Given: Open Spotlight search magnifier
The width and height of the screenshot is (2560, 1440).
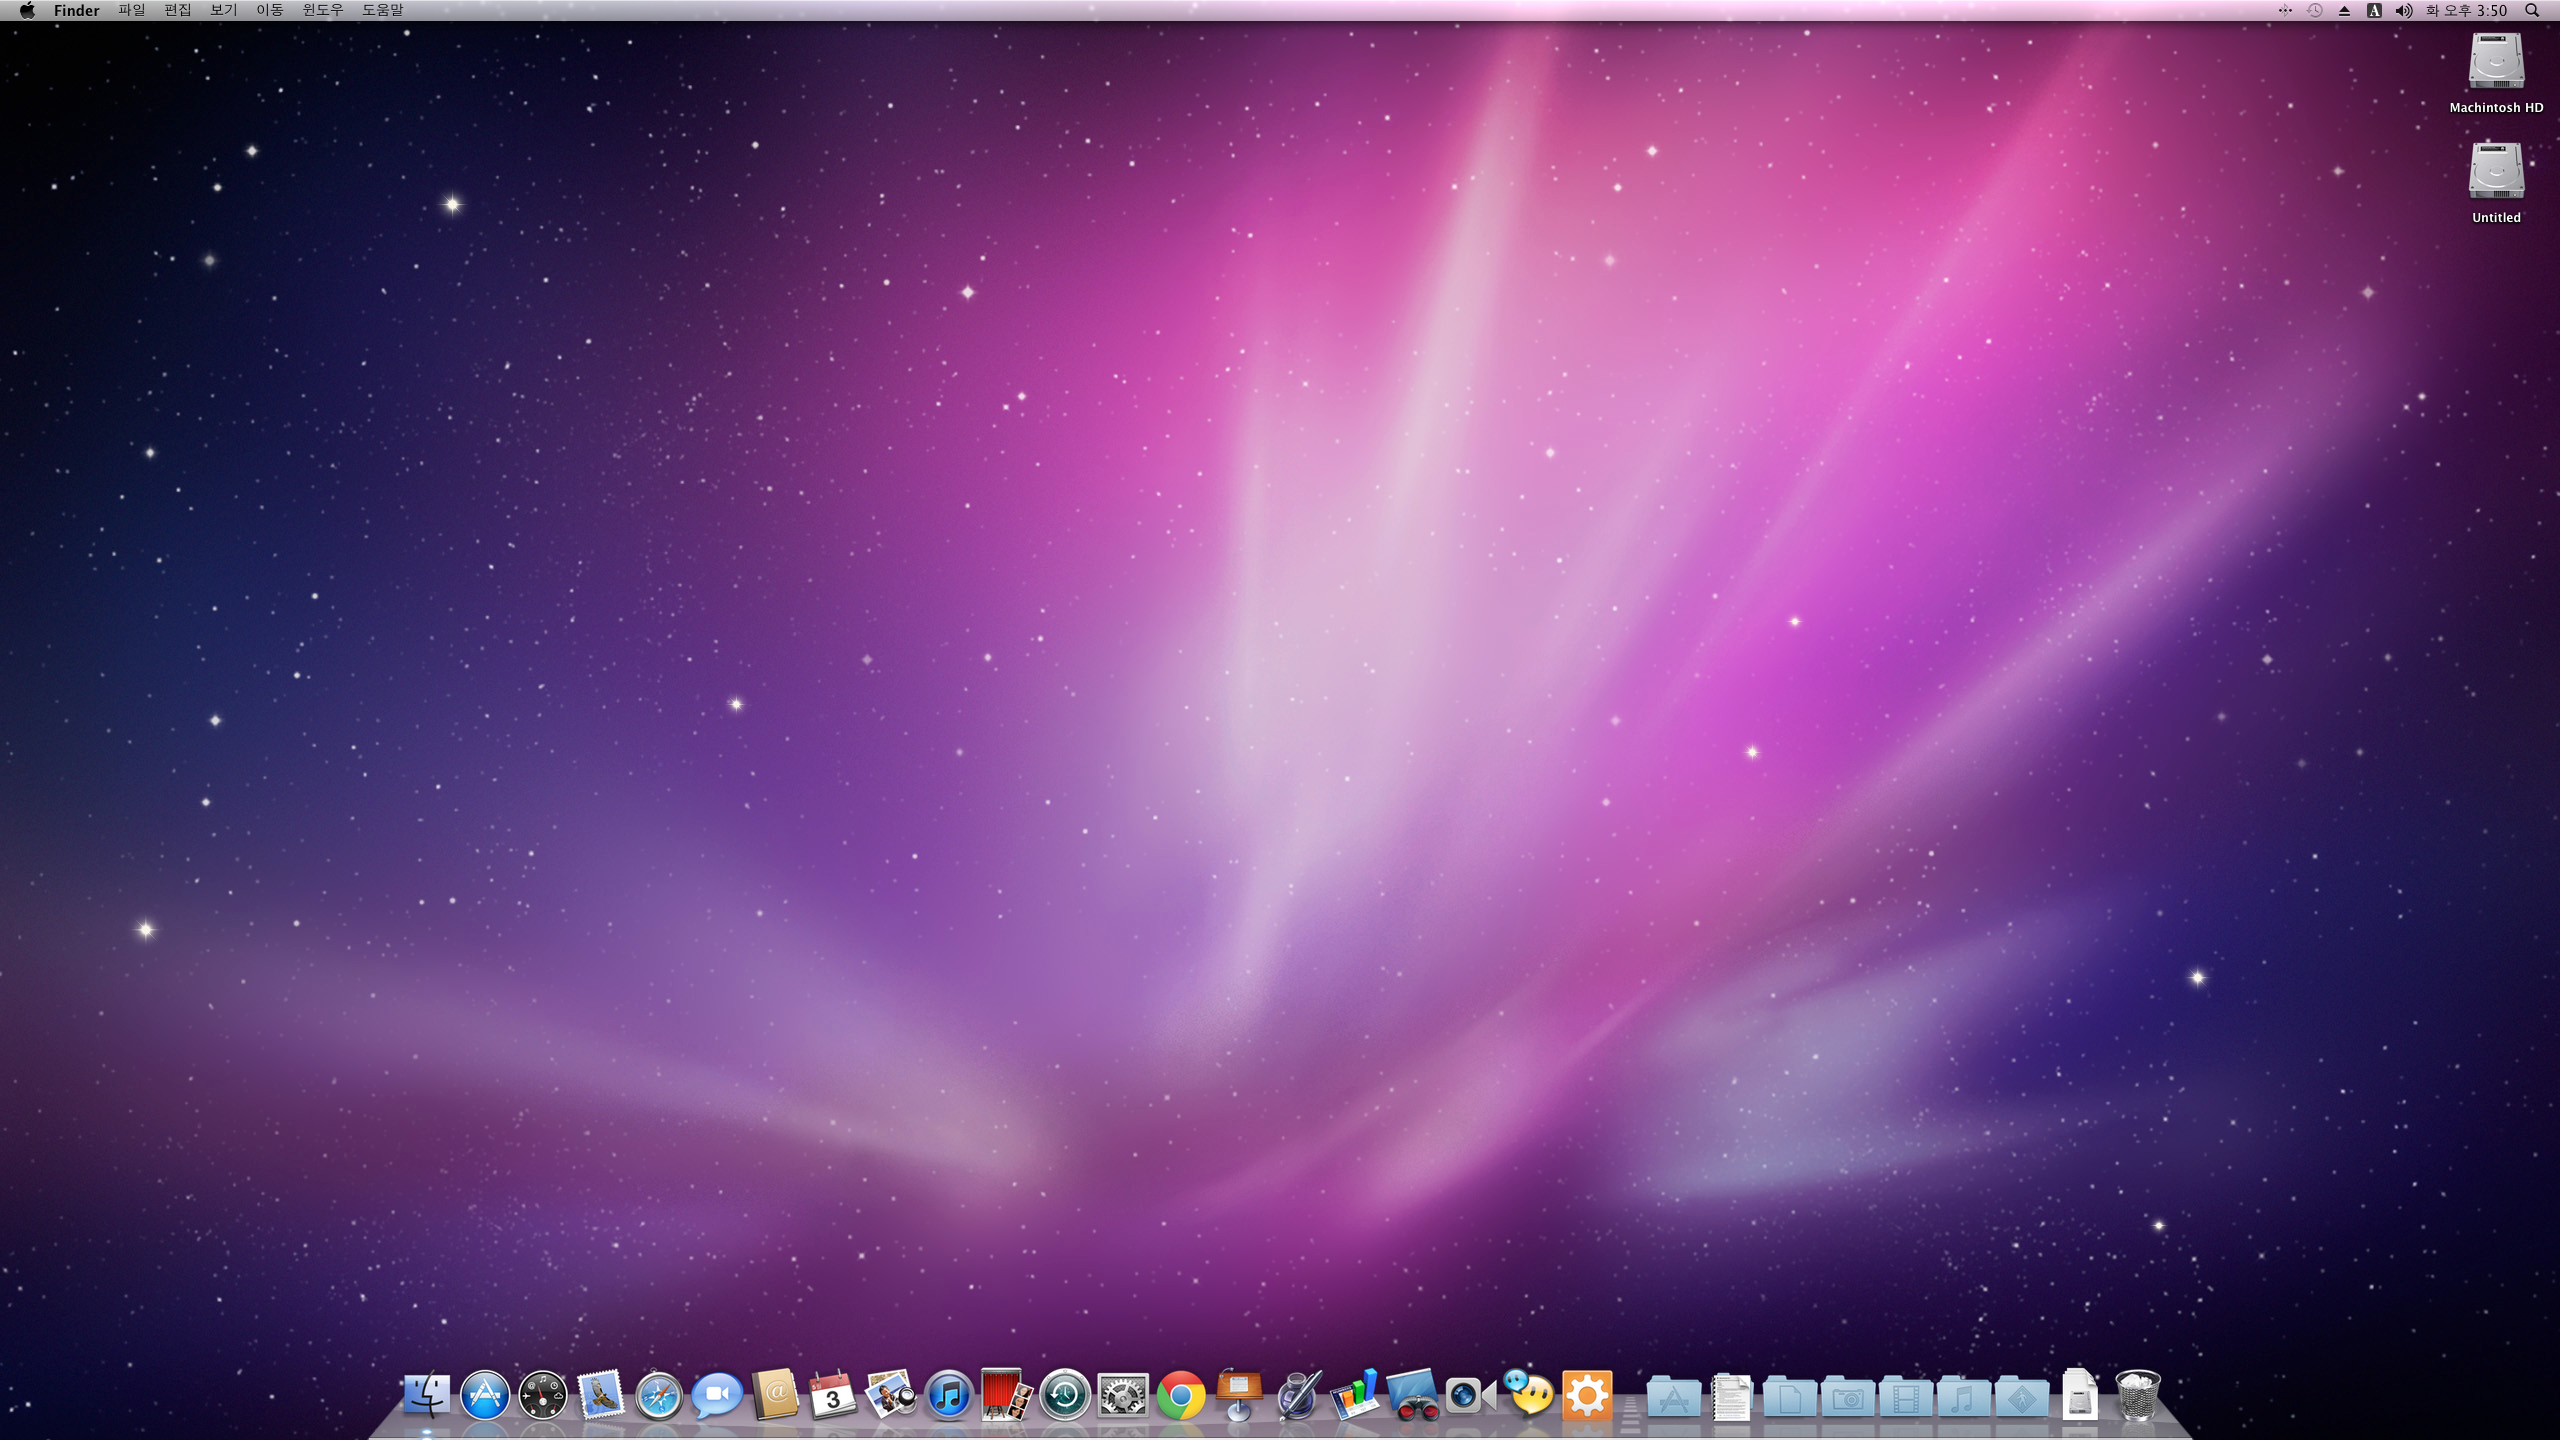Looking at the screenshot, I should 2532,10.
